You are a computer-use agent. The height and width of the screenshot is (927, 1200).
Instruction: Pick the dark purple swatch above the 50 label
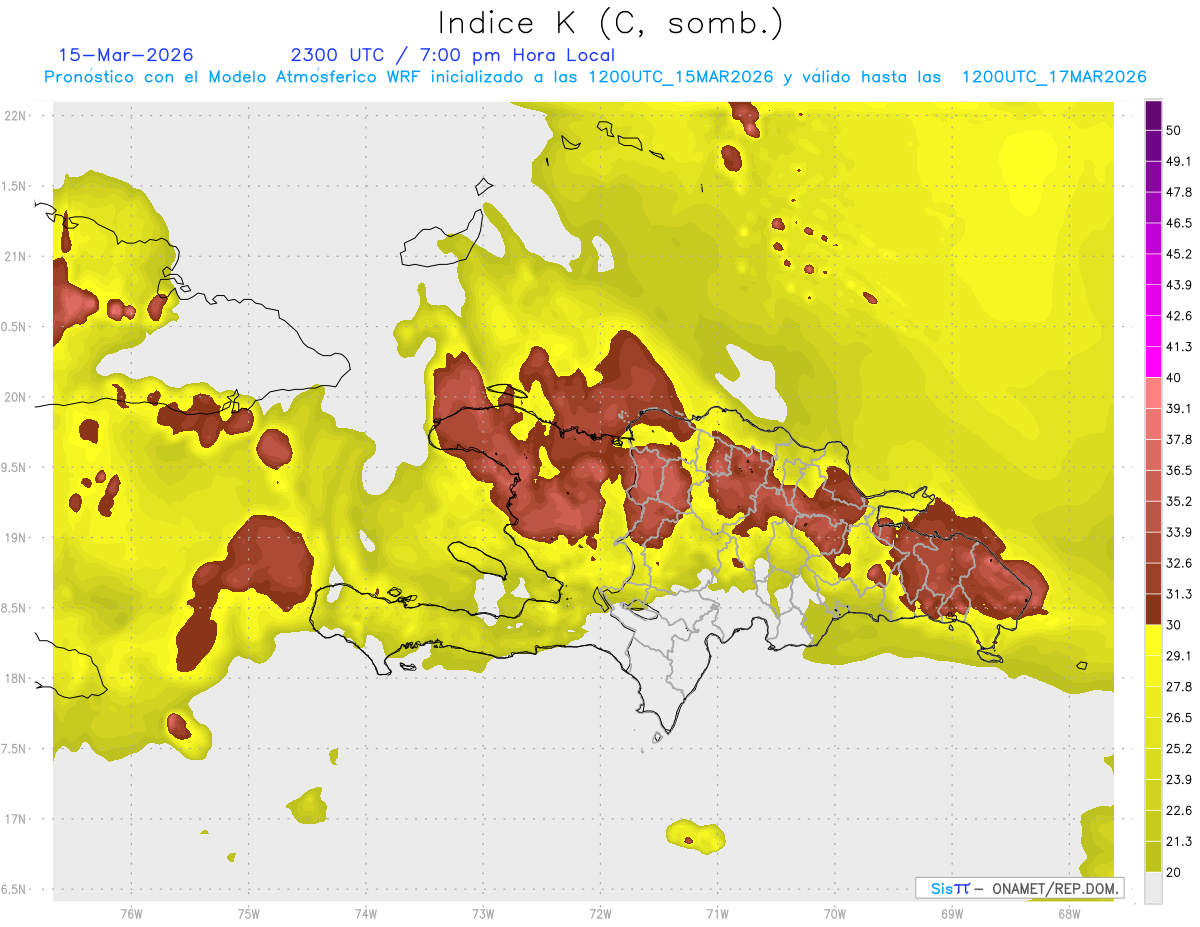pyautogui.click(x=1153, y=115)
